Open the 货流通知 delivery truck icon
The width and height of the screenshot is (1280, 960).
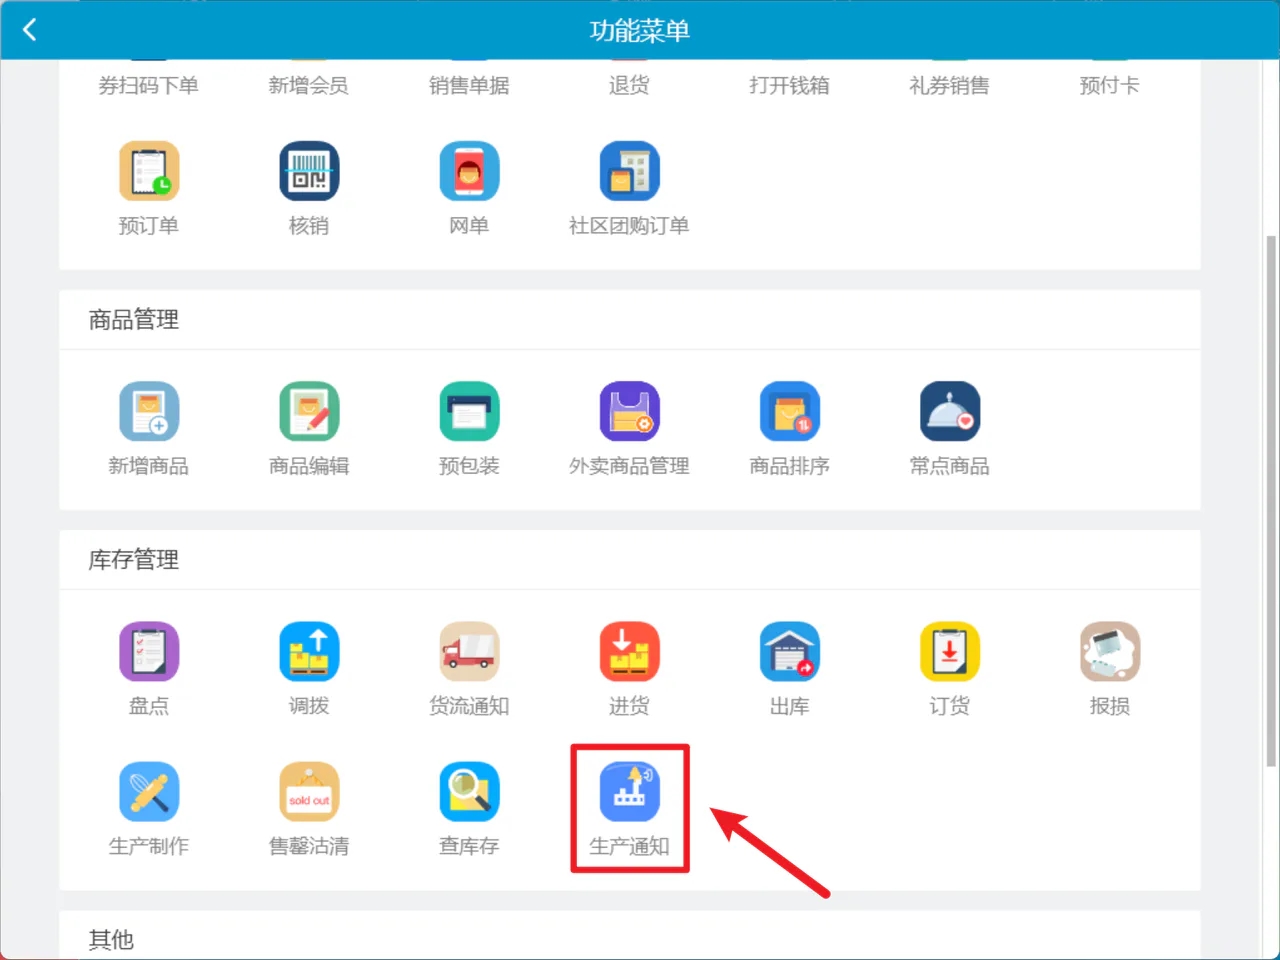coord(469,651)
